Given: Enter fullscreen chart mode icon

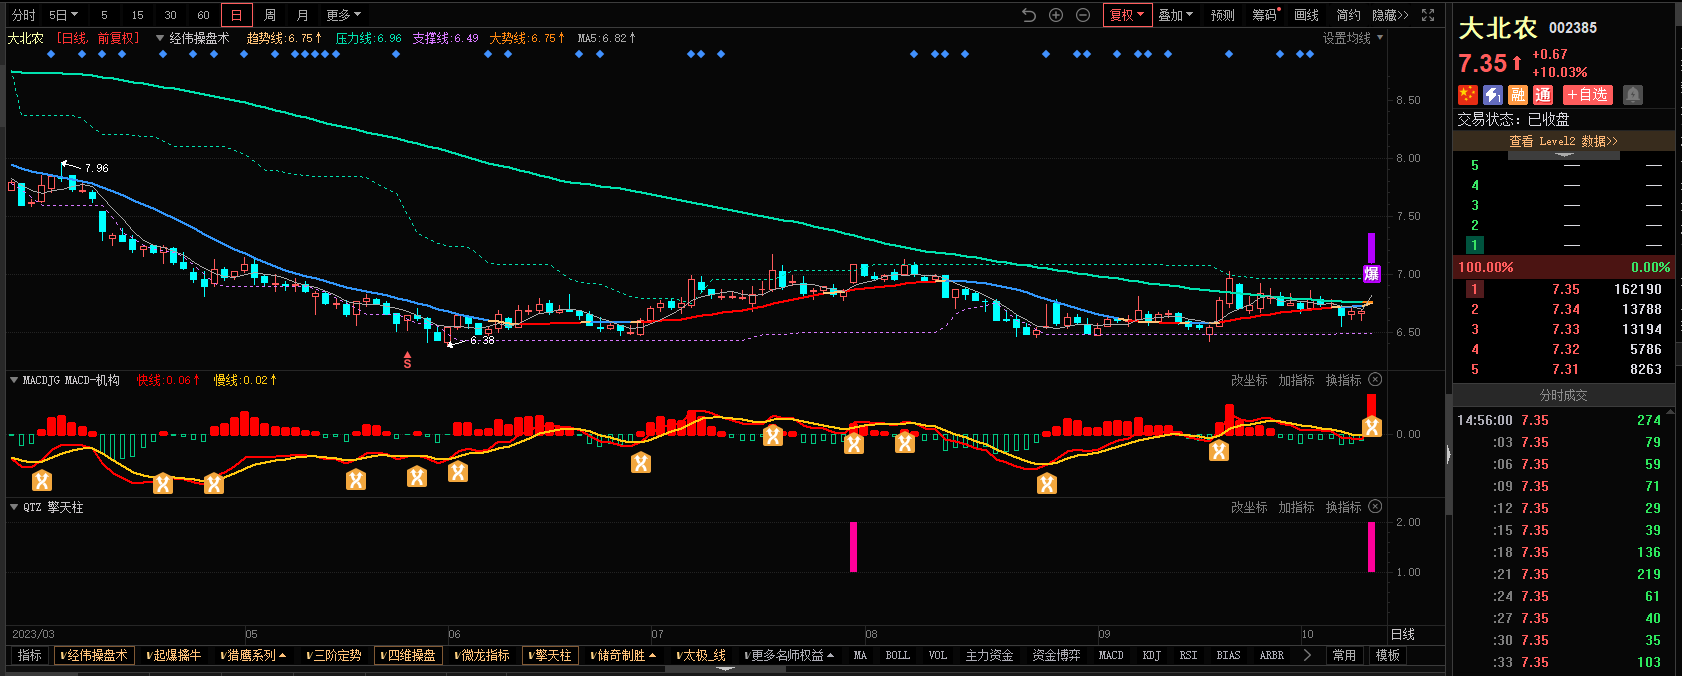Looking at the screenshot, I should (1428, 15).
